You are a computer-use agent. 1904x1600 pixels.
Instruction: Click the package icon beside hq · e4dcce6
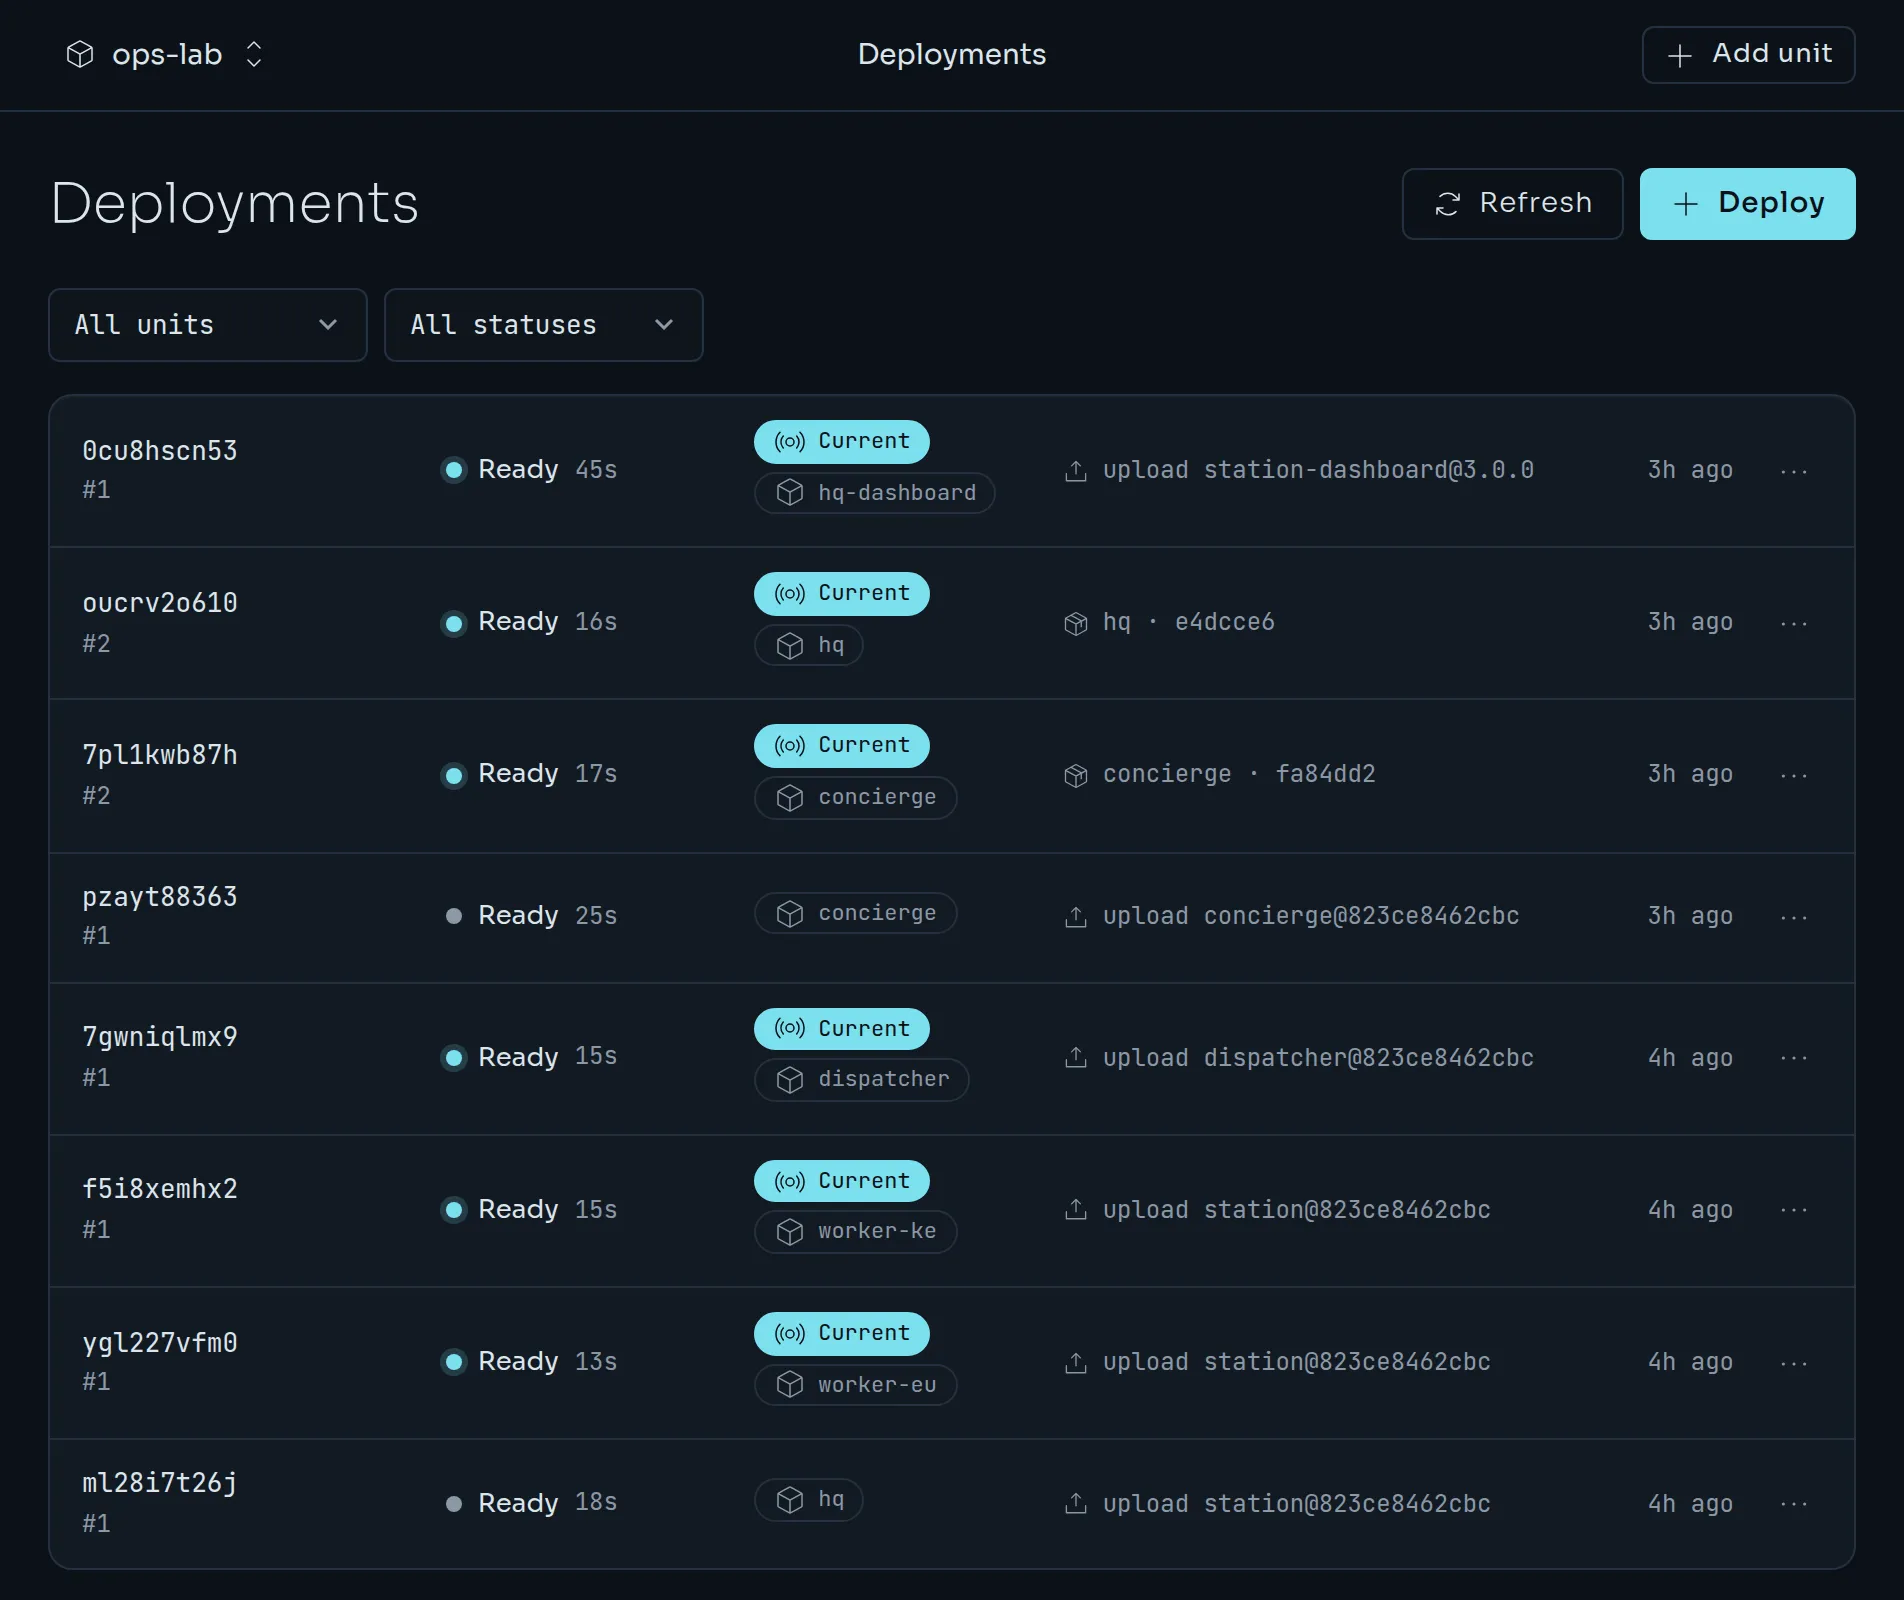1076,623
